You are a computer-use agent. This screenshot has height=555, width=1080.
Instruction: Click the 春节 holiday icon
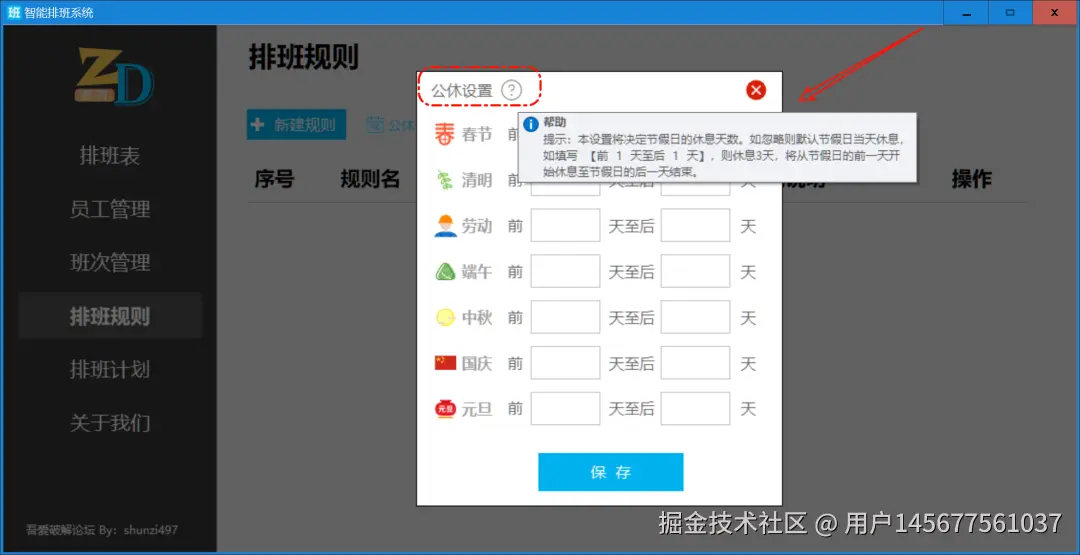coord(445,134)
